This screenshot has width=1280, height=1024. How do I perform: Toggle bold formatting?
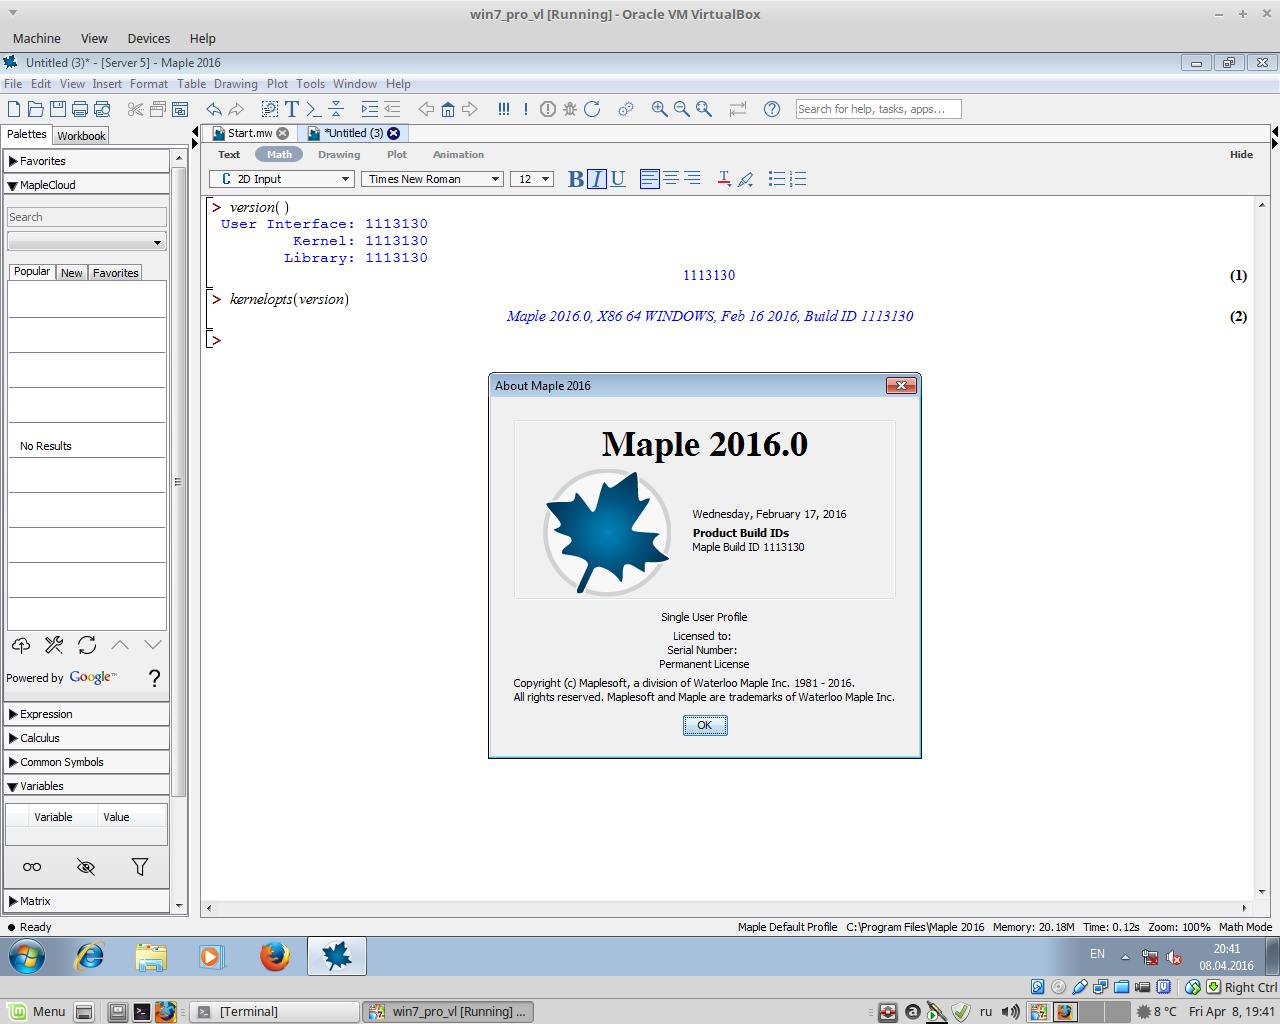[575, 179]
